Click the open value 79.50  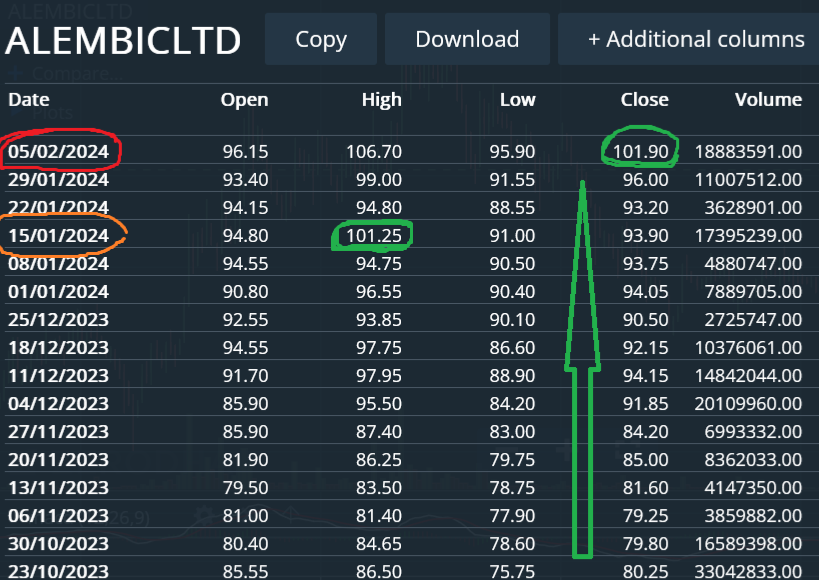click(245, 488)
